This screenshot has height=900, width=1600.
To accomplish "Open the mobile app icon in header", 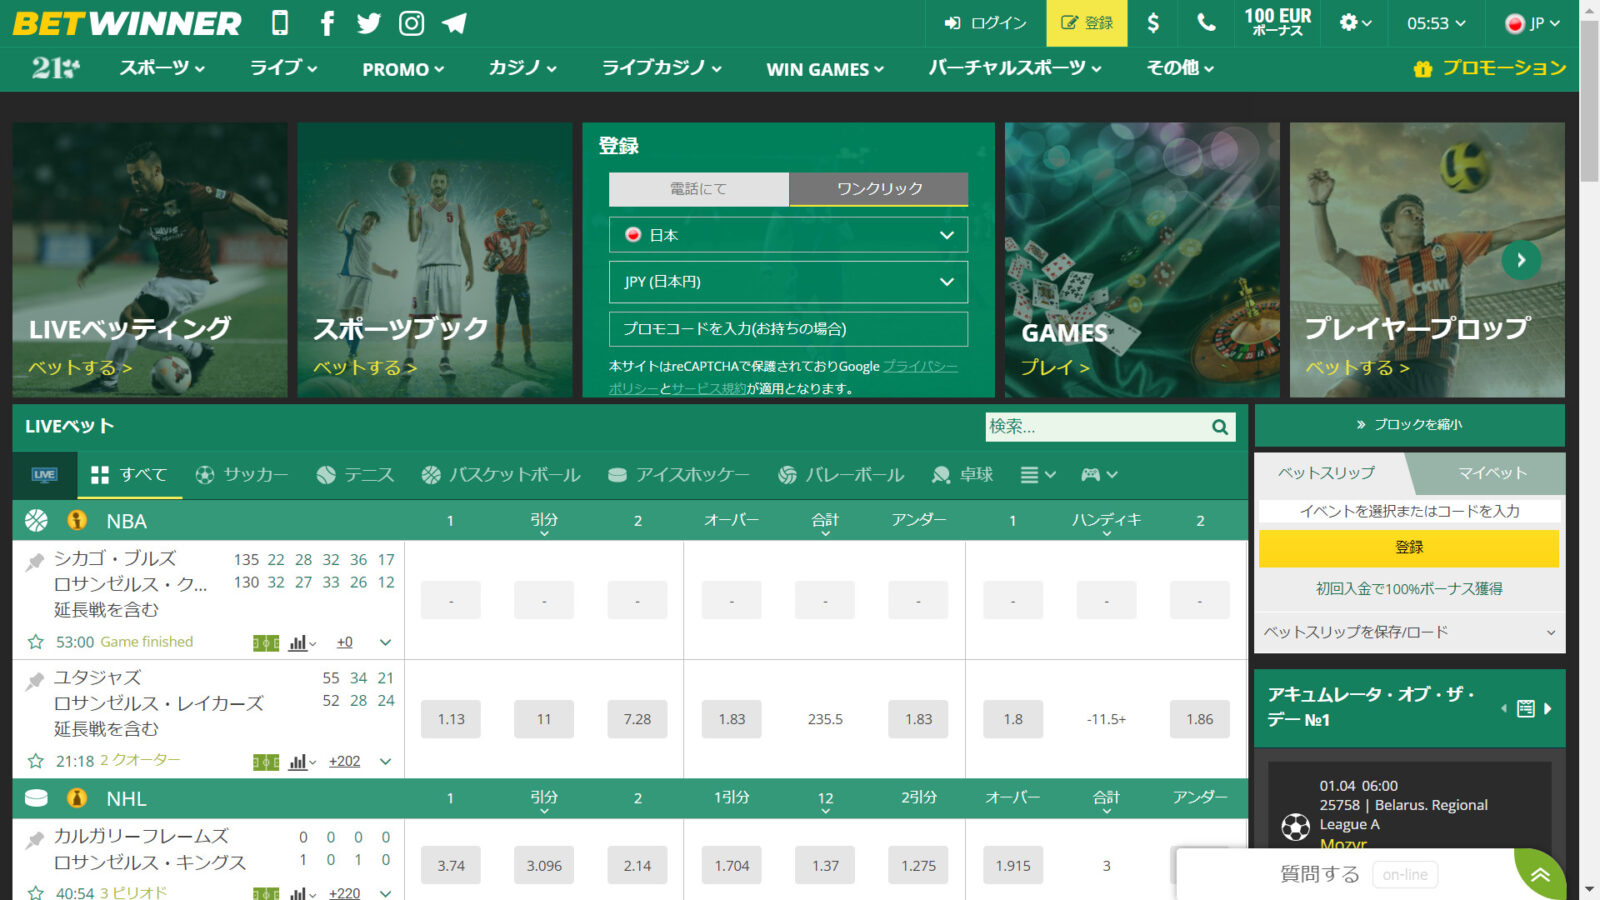I will [x=280, y=23].
